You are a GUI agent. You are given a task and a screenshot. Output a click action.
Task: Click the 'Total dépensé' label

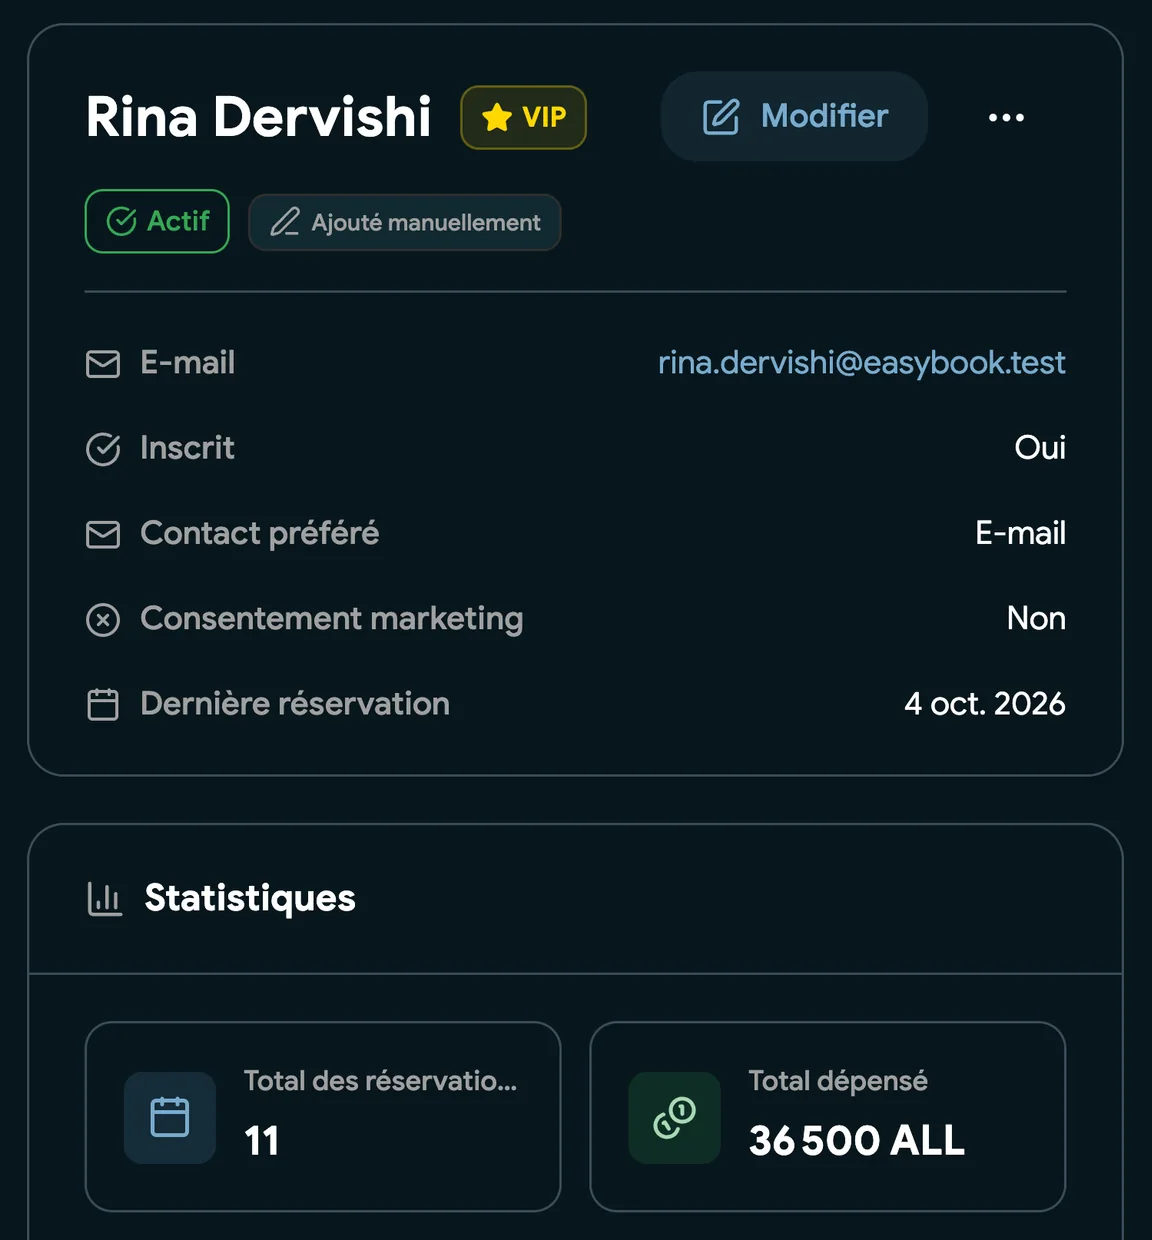click(838, 1081)
